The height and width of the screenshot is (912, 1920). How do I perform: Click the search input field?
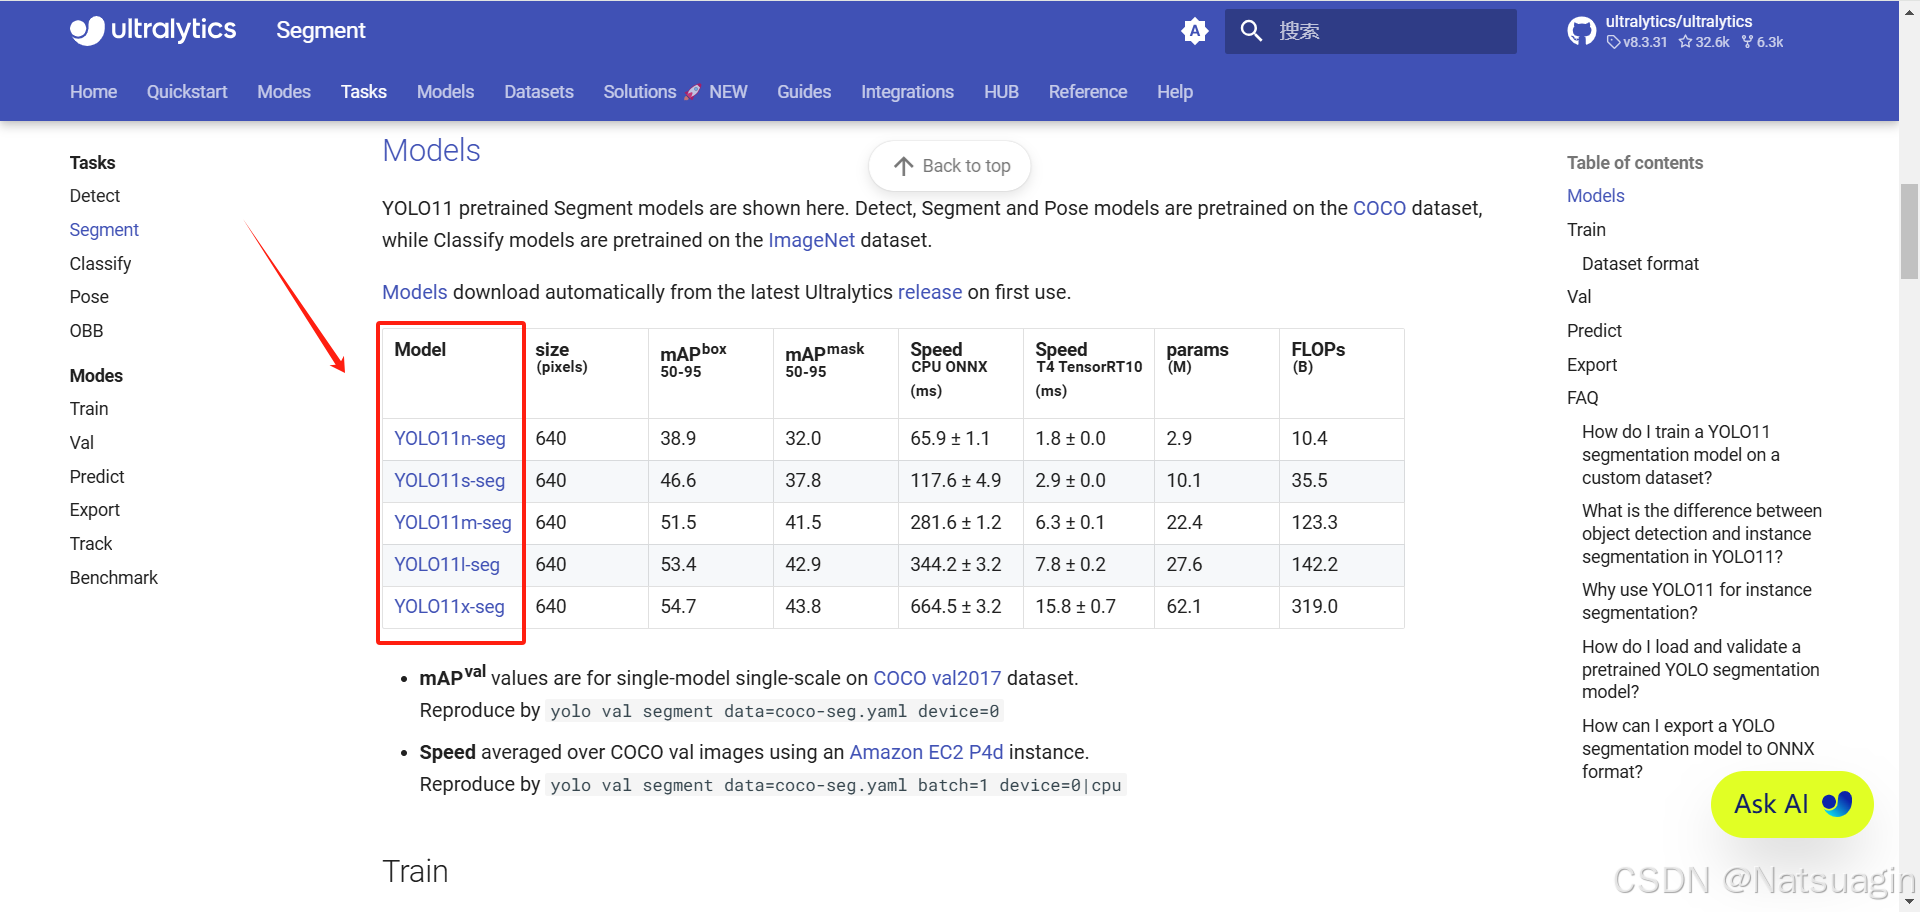(x=1371, y=31)
